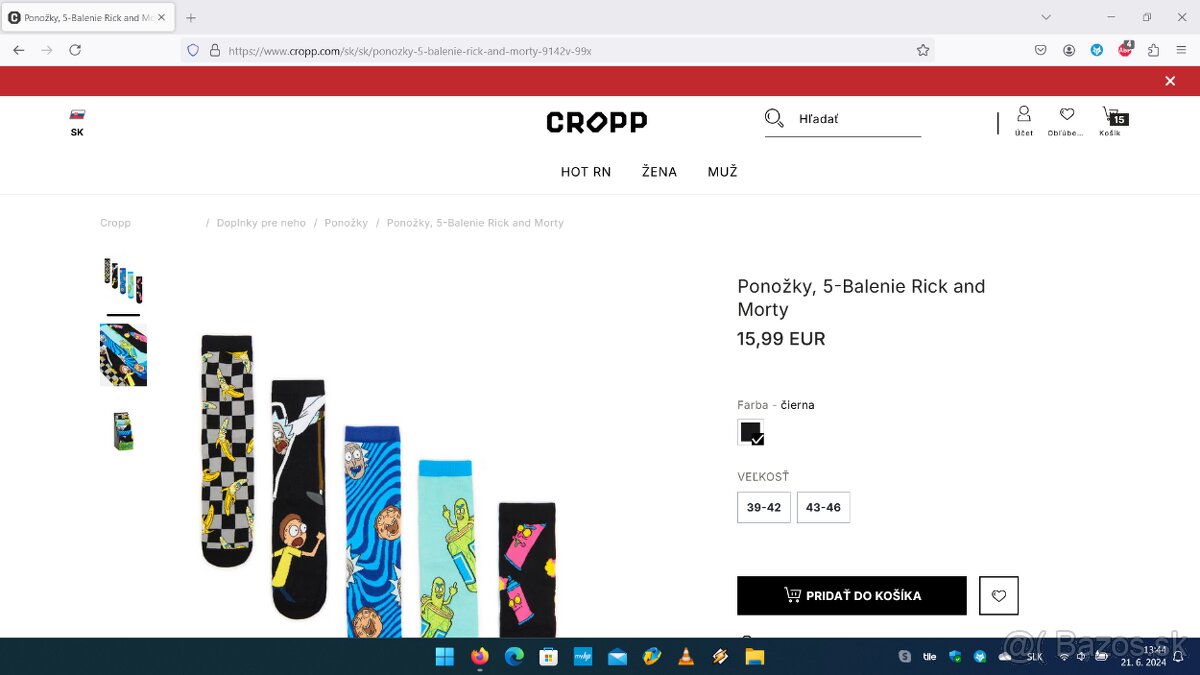Open the SK country selector
Image resolution: width=1200 pixels, height=675 pixels.
point(77,123)
